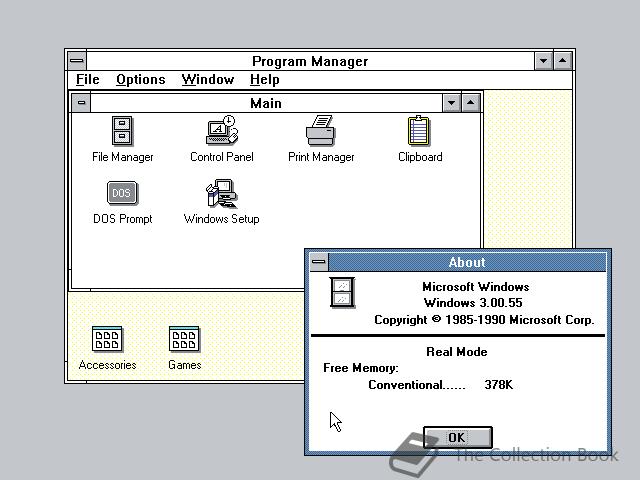640x480 pixels.
Task: Click the 'Real Mode' text
Action: (457, 352)
